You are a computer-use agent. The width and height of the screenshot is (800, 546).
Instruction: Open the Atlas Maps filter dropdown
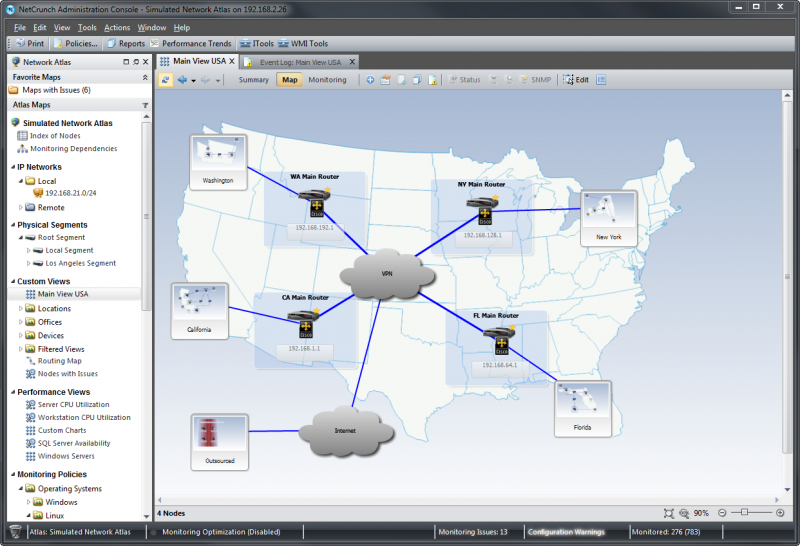coord(145,105)
